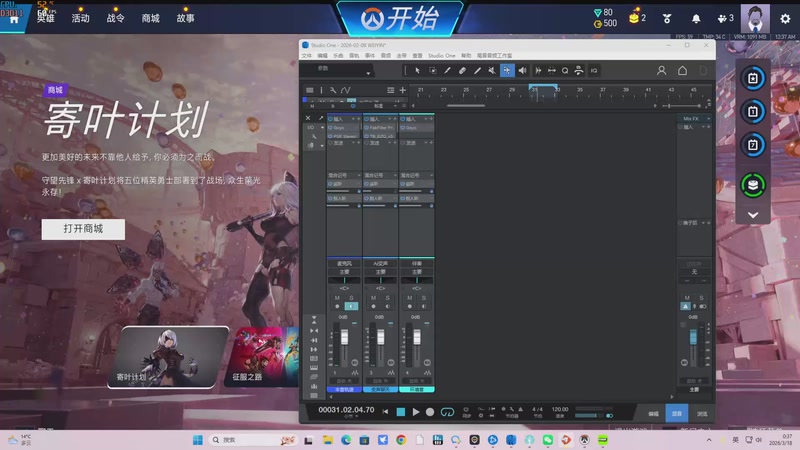Screen dimensions: 800x450
Task: Adjust the timeline horizontal zoom slider
Action: coord(683,106)
